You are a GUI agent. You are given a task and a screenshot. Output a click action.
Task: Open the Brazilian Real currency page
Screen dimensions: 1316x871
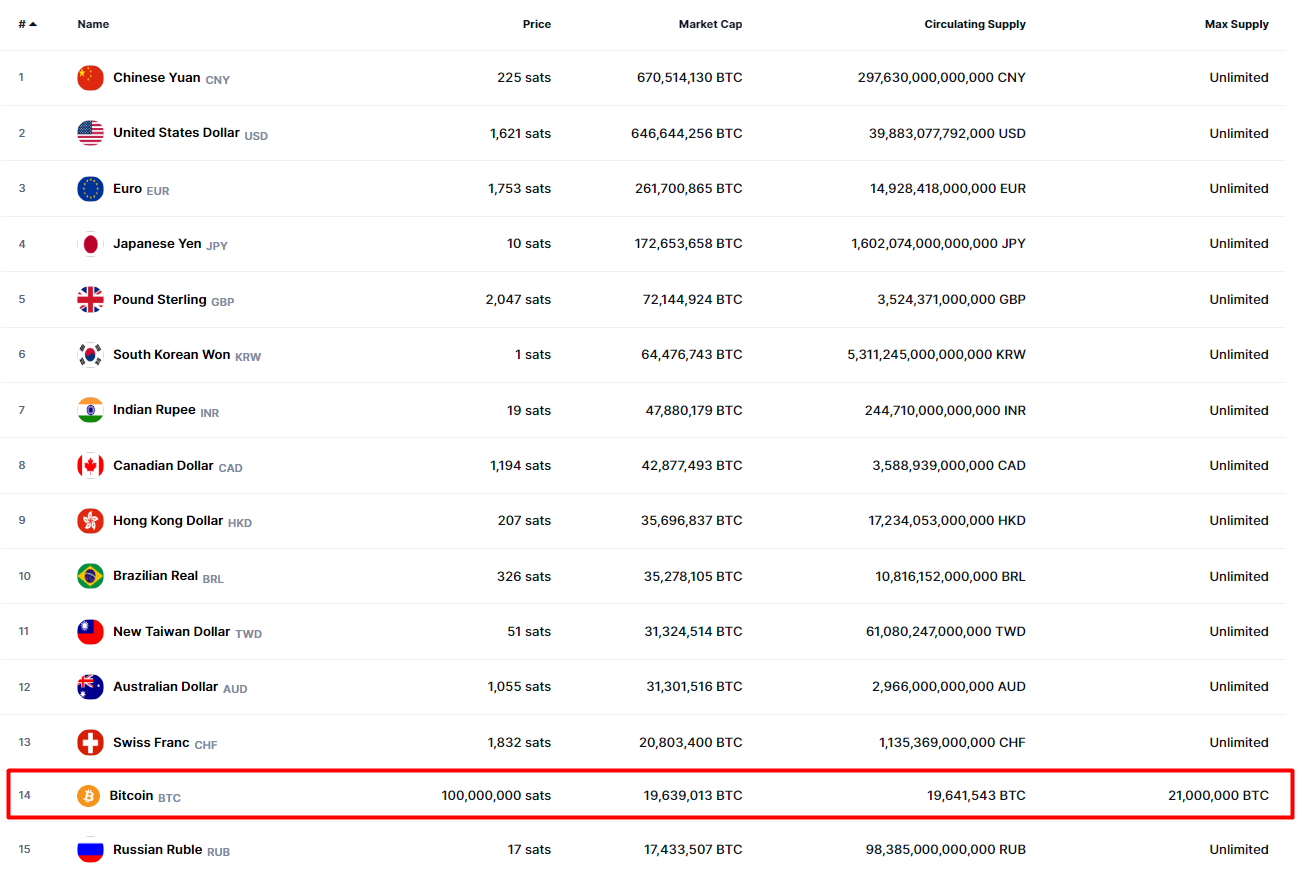(x=155, y=575)
